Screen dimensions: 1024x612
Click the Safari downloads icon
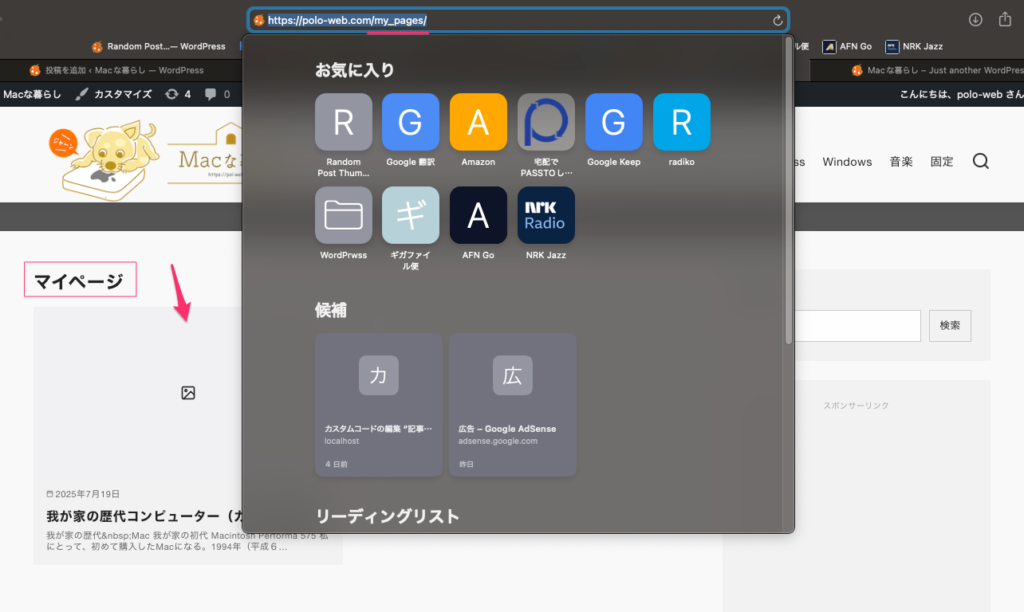tap(976, 20)
